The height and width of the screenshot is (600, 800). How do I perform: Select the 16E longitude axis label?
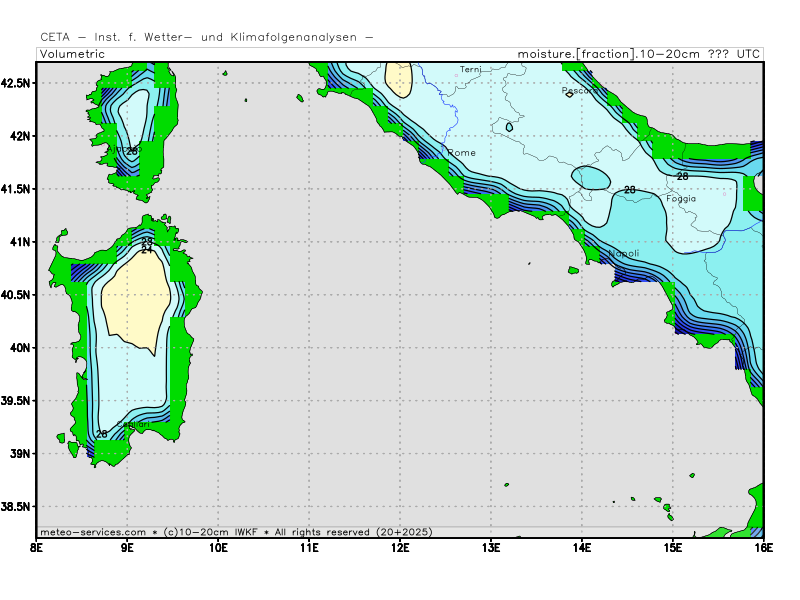(x=763, y=547)
